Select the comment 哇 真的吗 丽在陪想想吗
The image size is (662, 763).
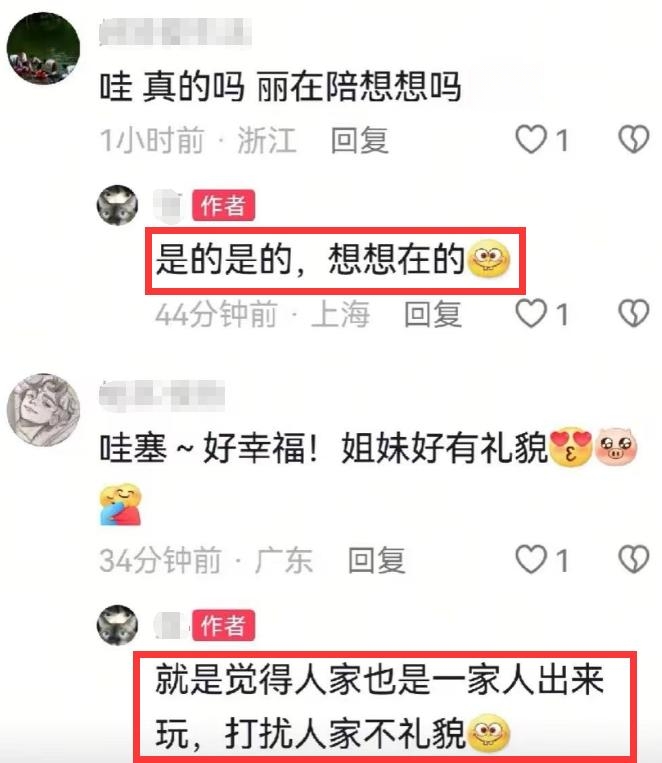coord(280,87)
